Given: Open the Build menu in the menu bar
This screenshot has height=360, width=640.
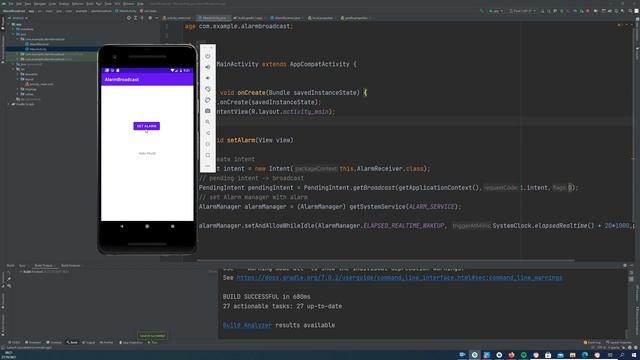Looking at the screenshot, I should (90, 4).
